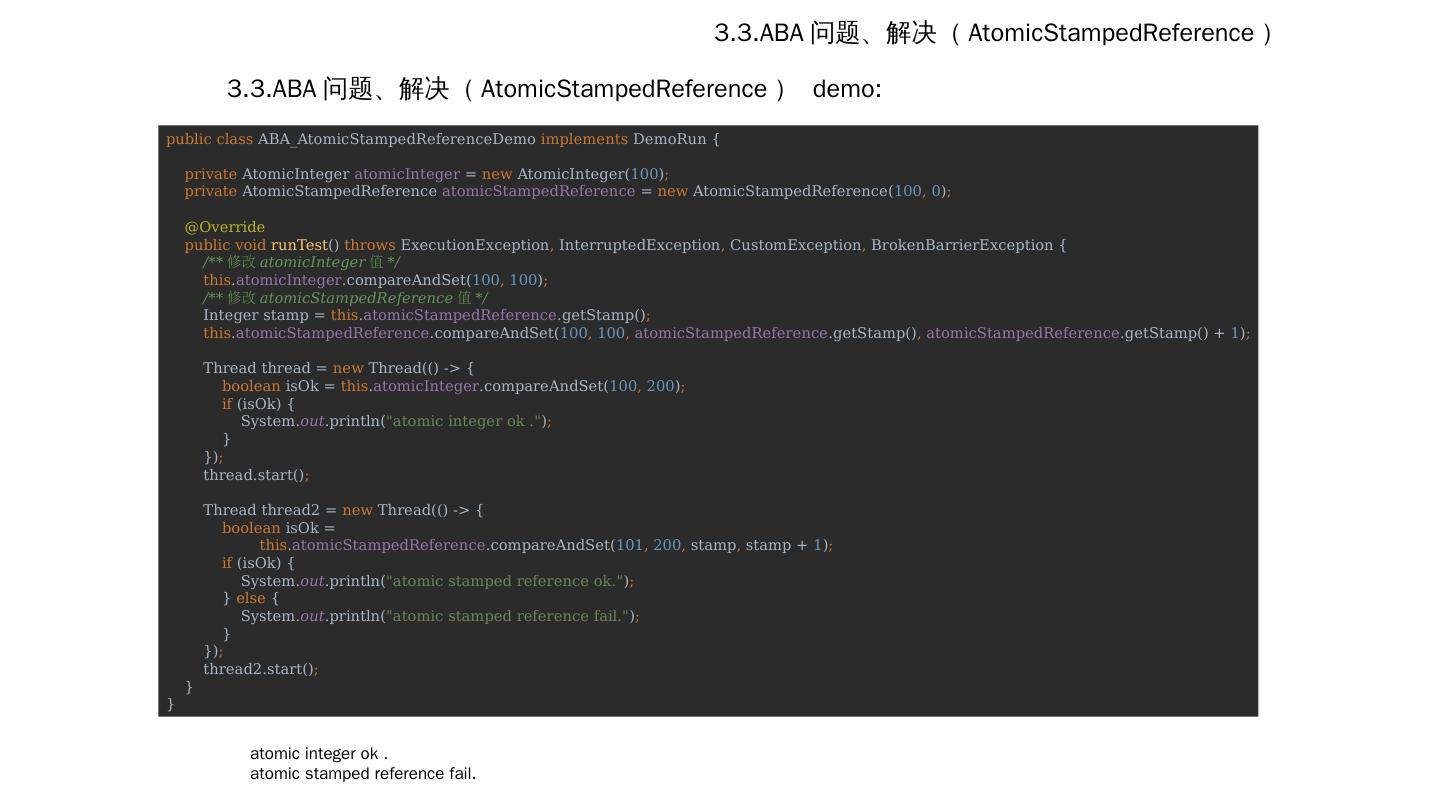Click 'atomic integer ok .' output line below code

pos(319,754)
